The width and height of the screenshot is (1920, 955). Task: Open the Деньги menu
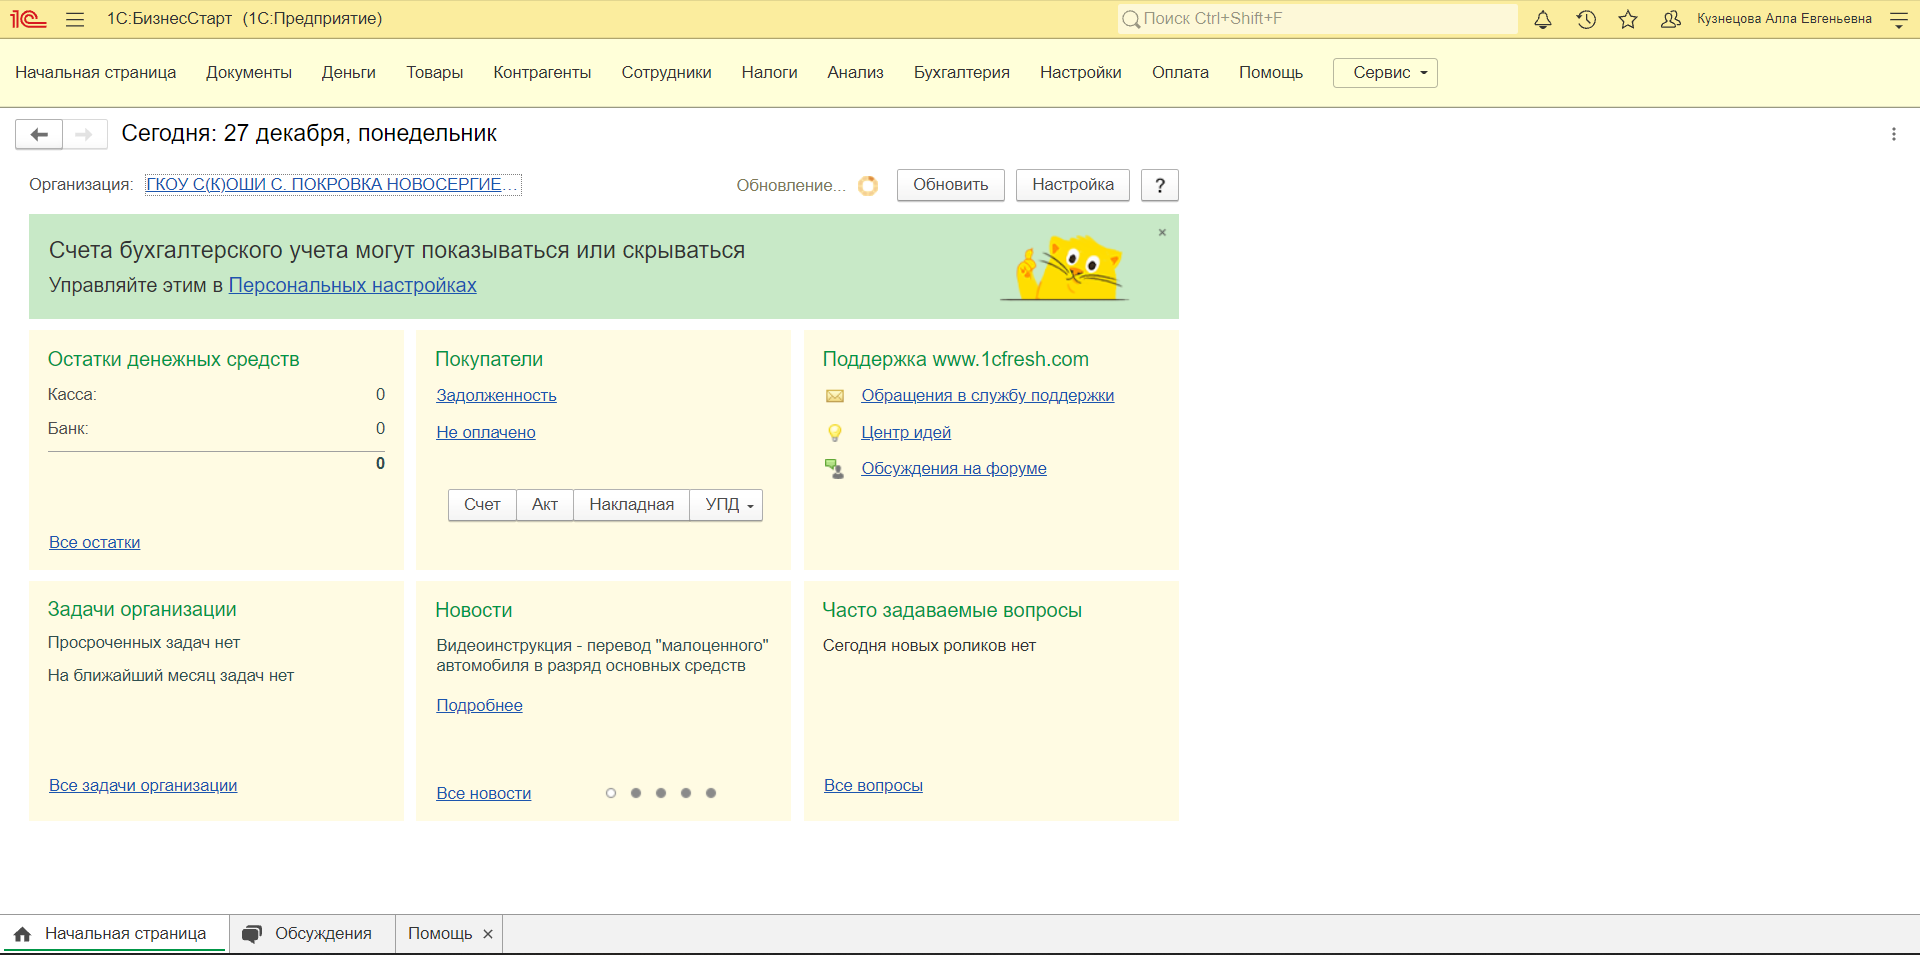coord(349,73)
